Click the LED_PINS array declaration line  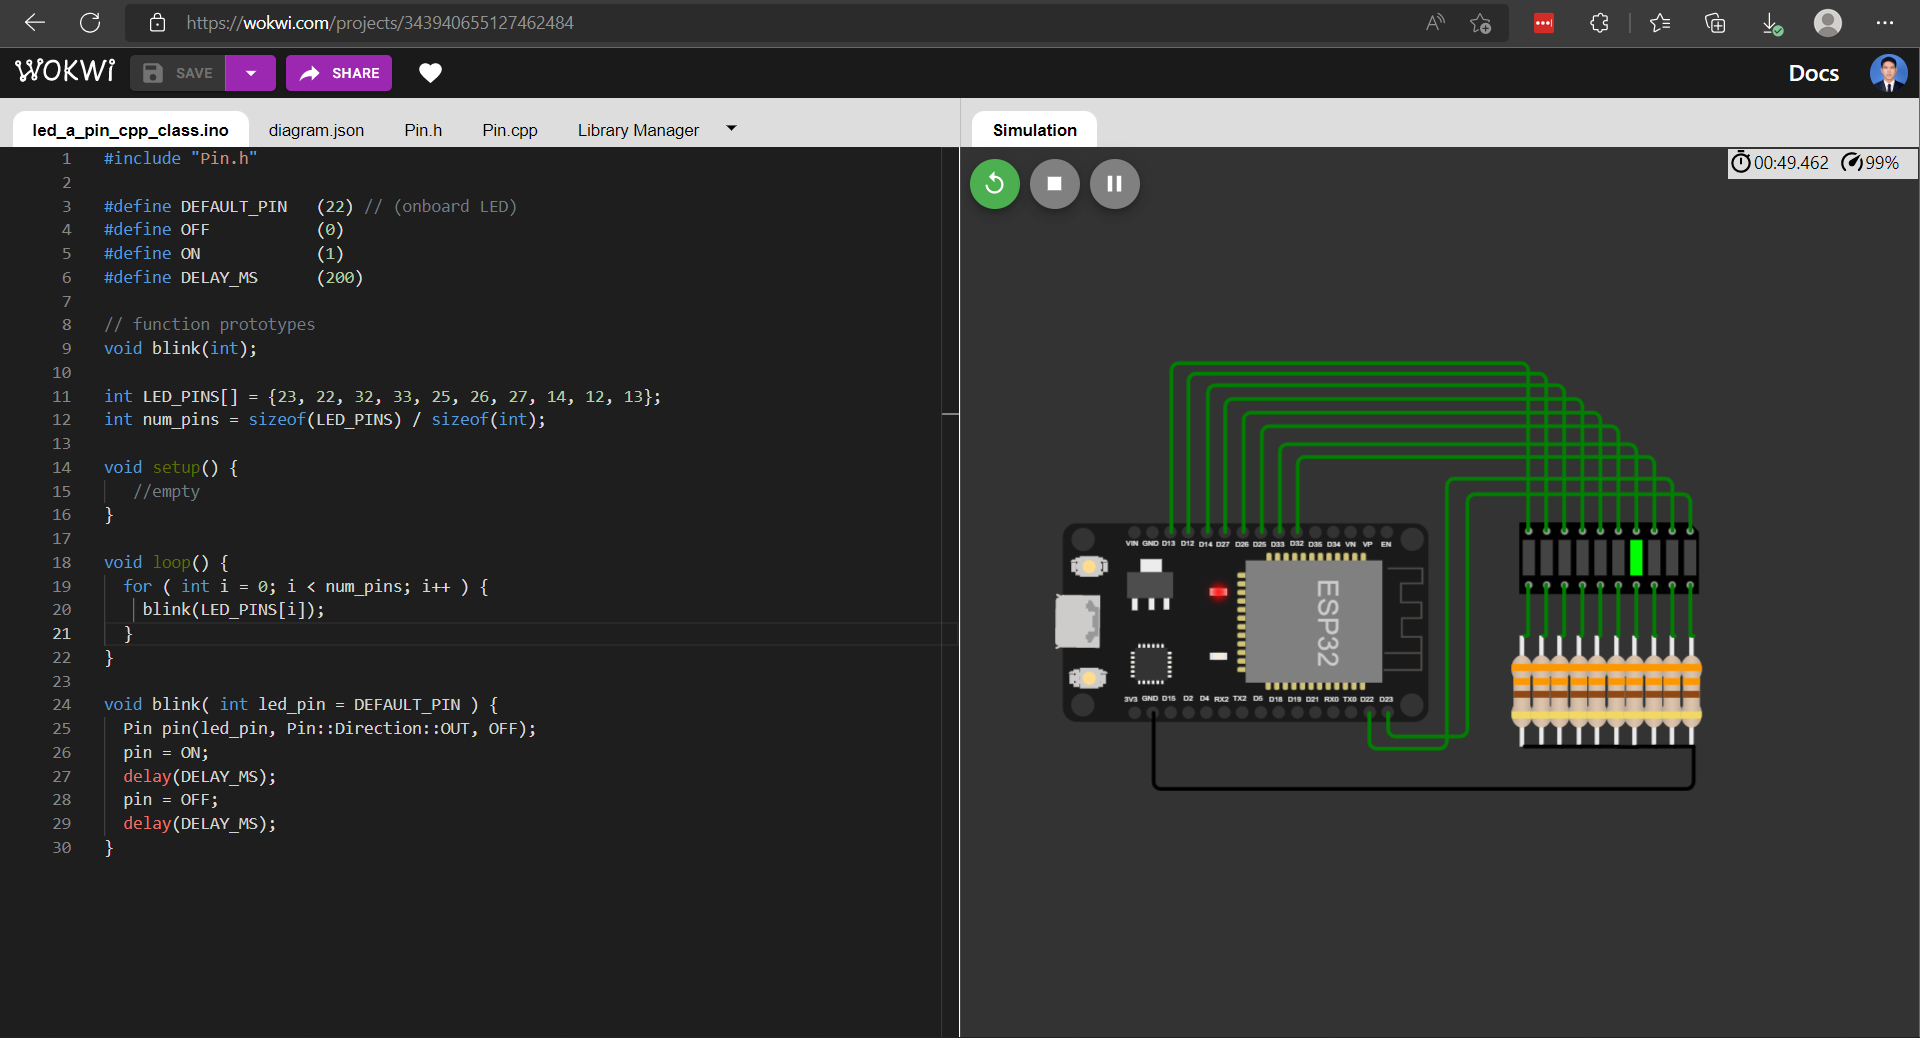point(382,396)
